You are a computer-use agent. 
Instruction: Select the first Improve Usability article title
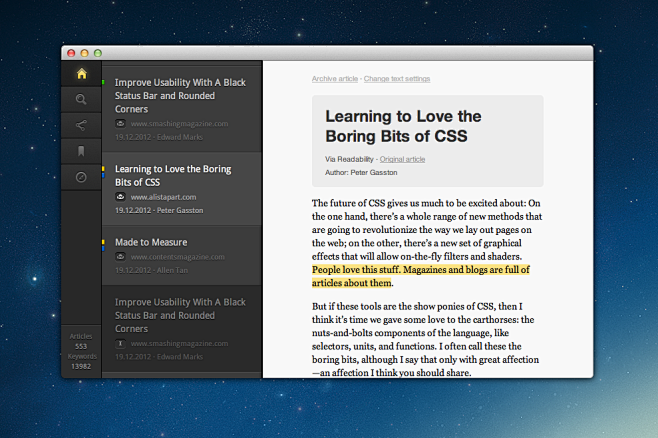180,96
